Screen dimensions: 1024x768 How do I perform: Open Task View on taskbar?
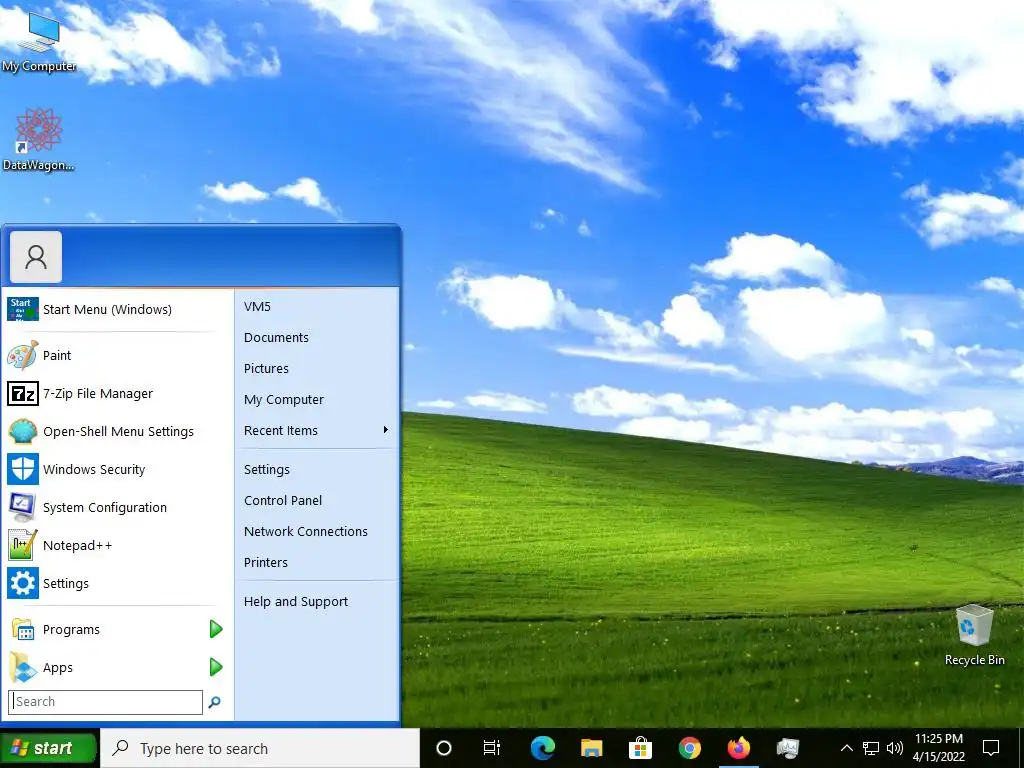(492, 748)
